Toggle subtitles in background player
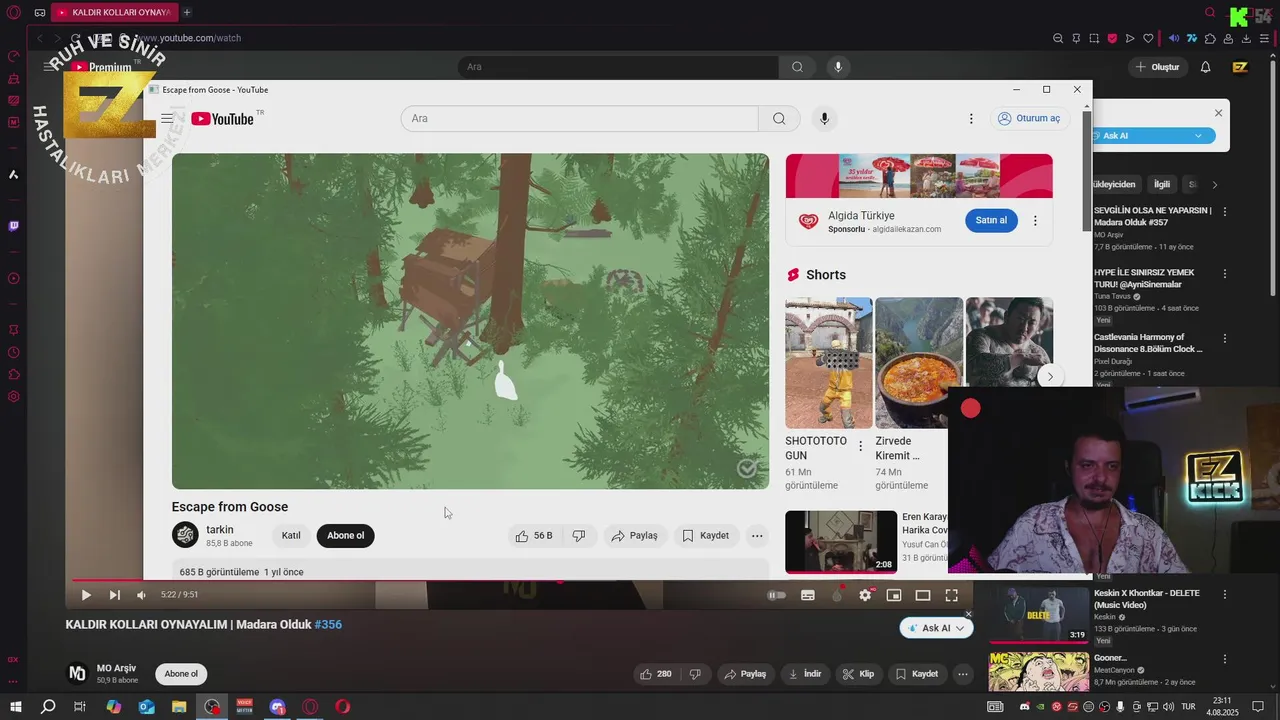Screen dimensions: 1280x720 tap(808, 595)
